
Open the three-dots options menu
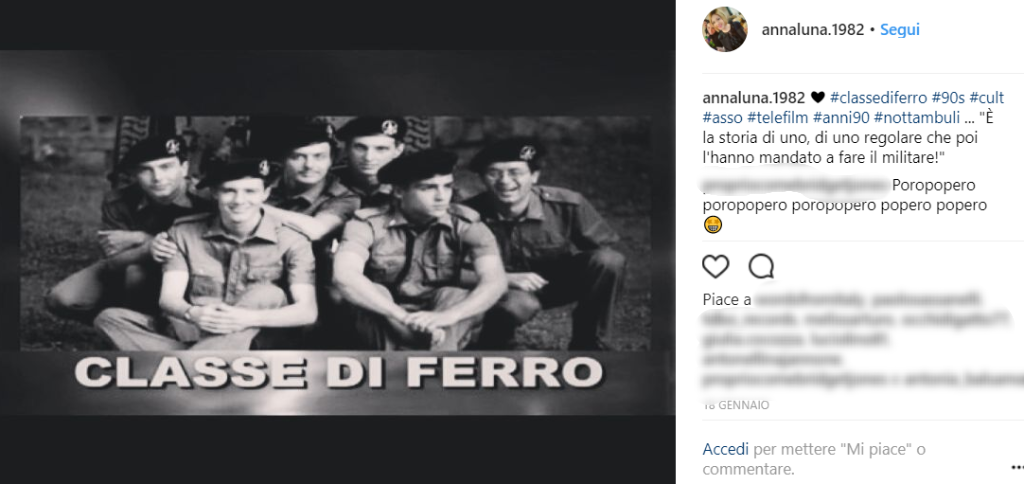pyautogui.click(x=1017, y=466)
